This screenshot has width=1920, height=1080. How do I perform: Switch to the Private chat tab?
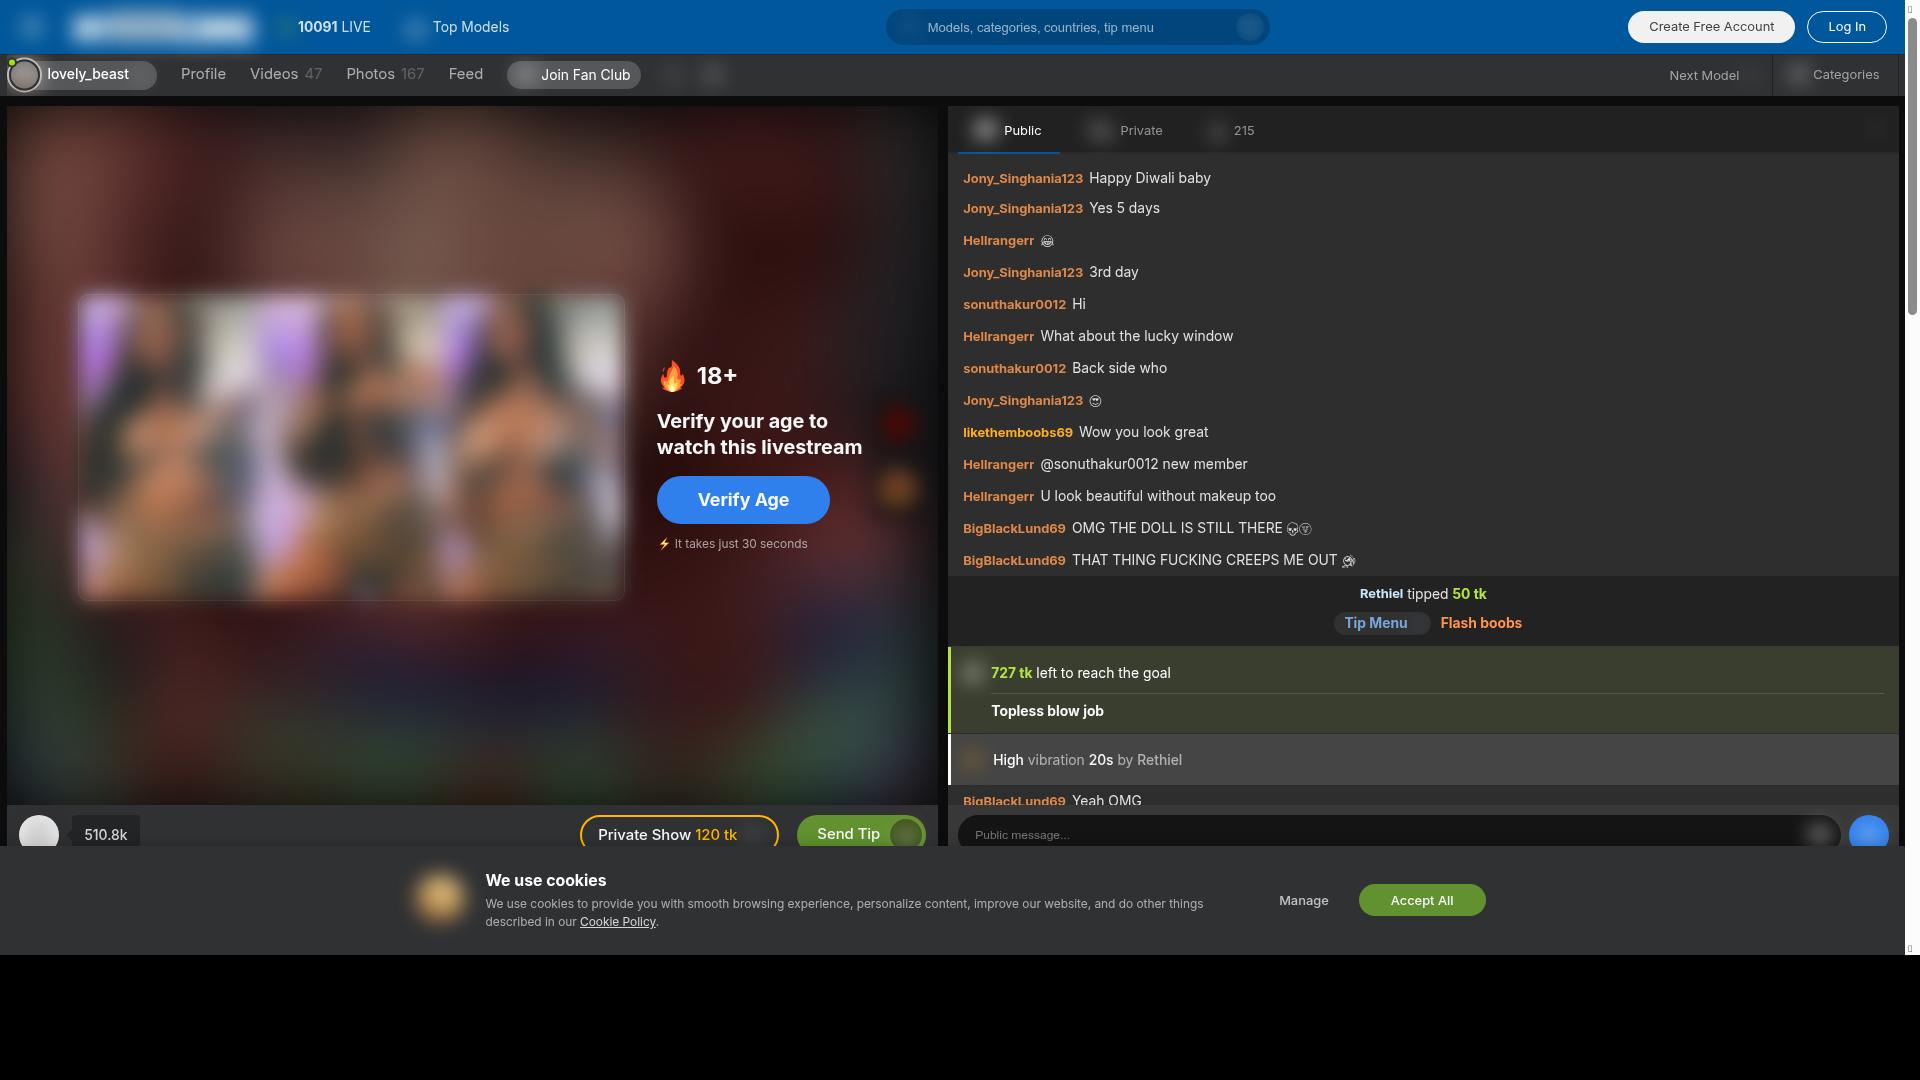[x=1127, y=131]
